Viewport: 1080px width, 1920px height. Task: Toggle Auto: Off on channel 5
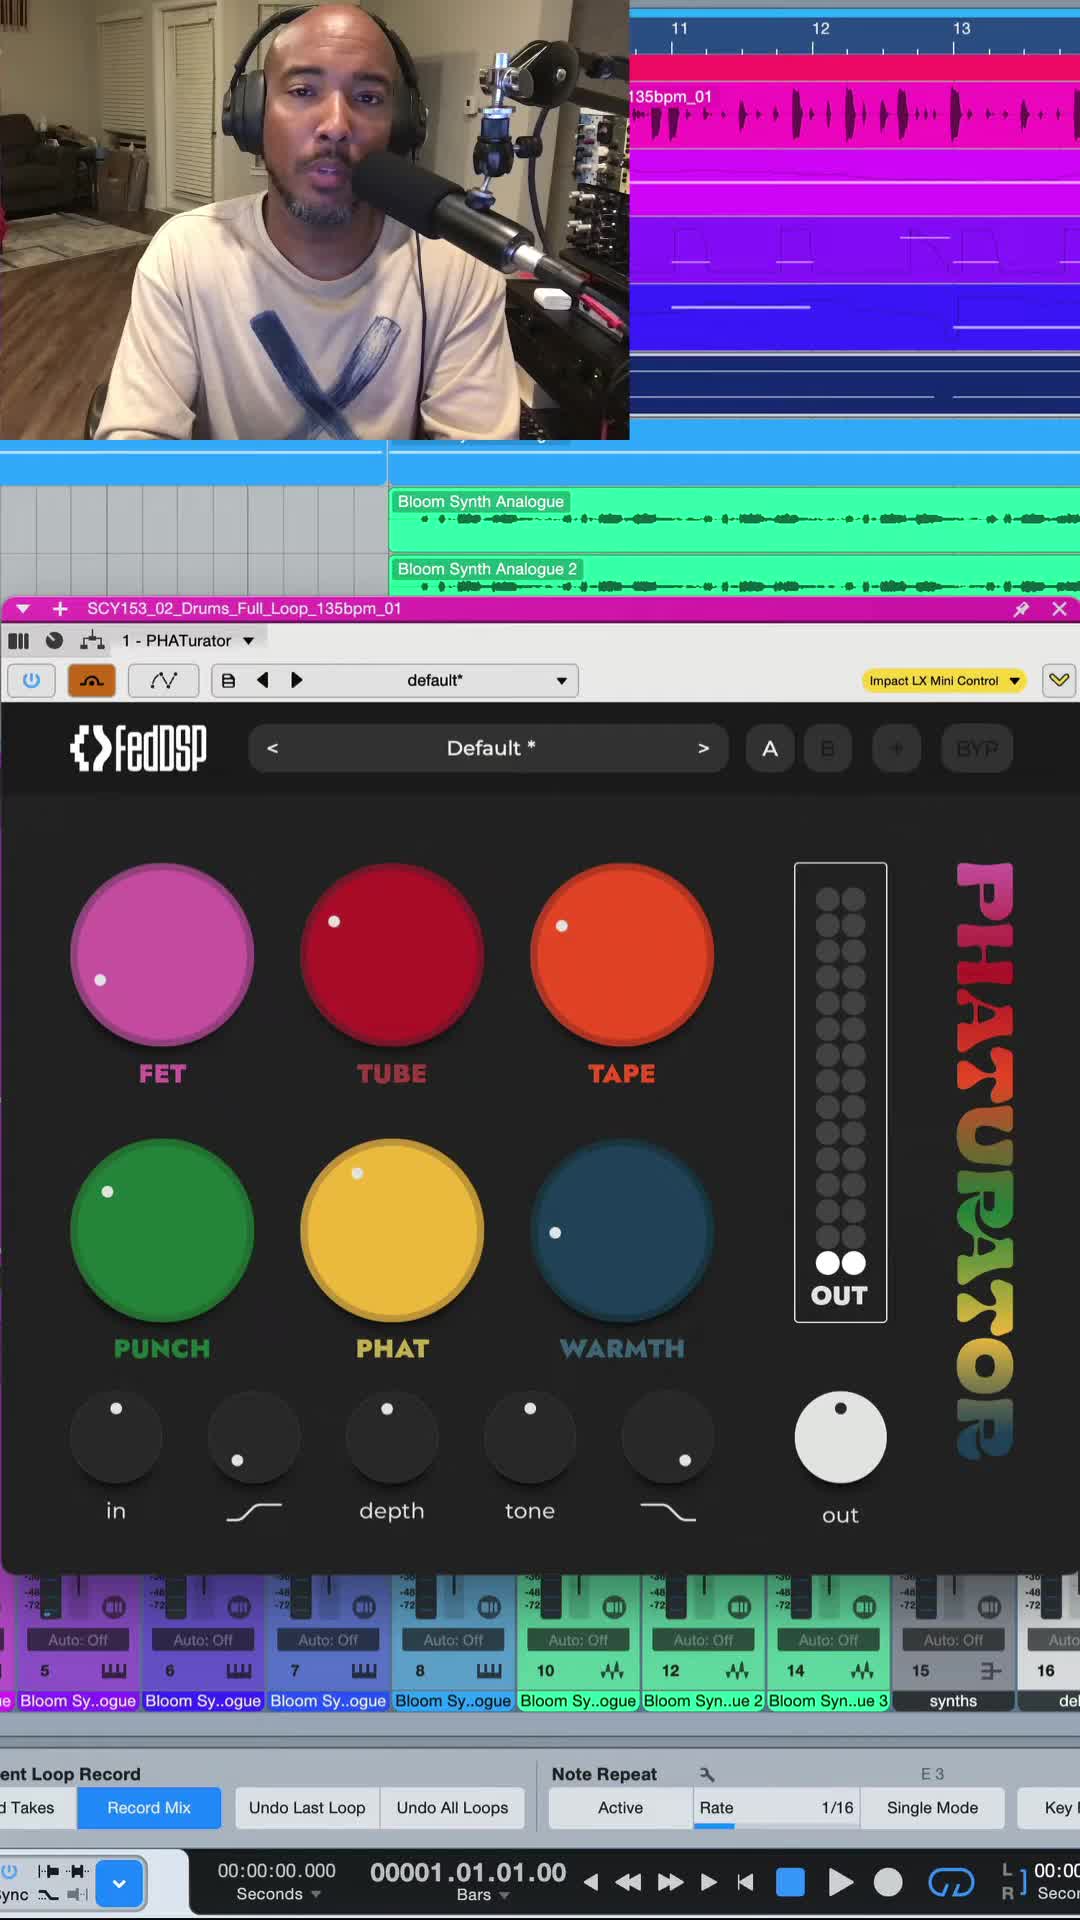[x=78, y=1640]
